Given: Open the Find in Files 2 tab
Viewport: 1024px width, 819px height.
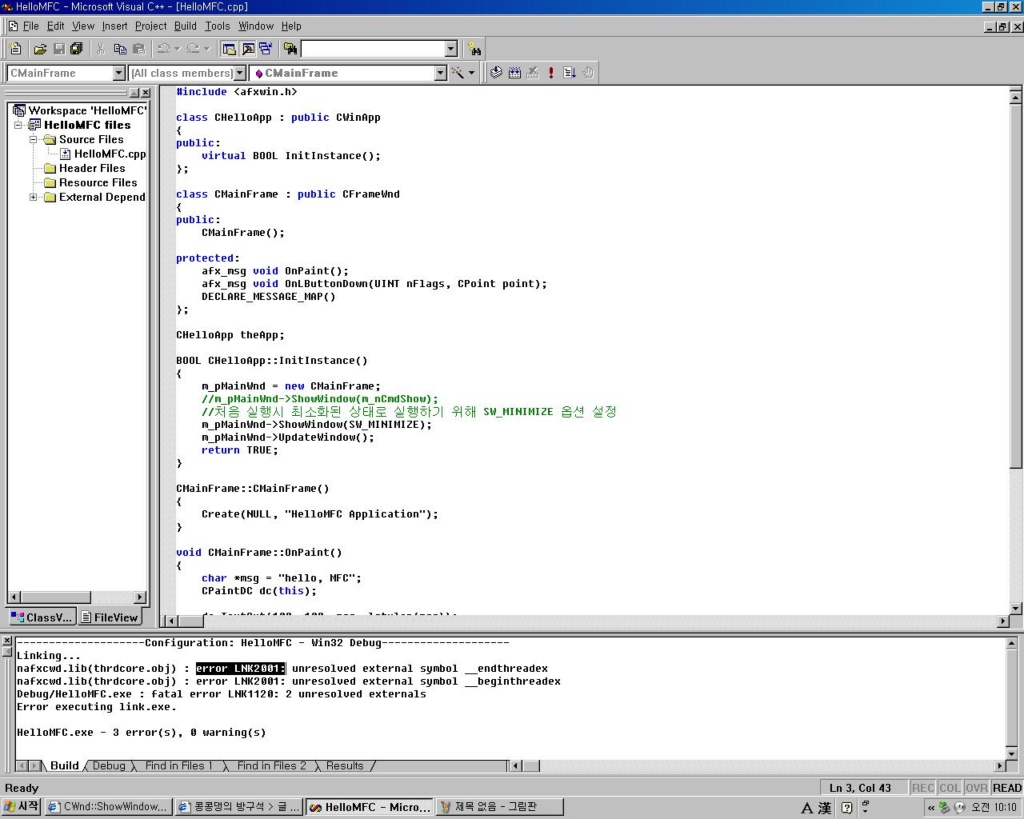Looking at the screenshot, I should [271, 765].
